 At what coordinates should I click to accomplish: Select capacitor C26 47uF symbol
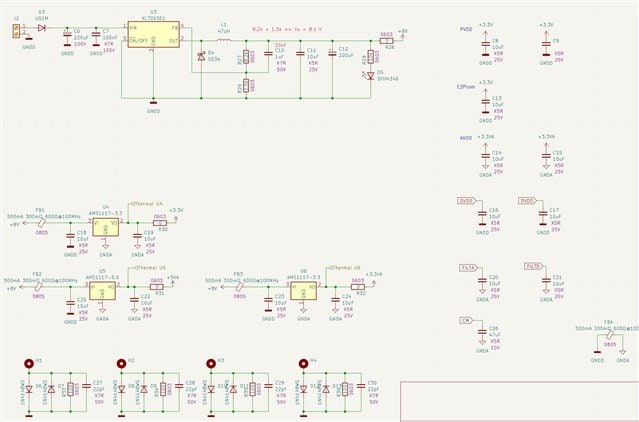pos(482,332)
